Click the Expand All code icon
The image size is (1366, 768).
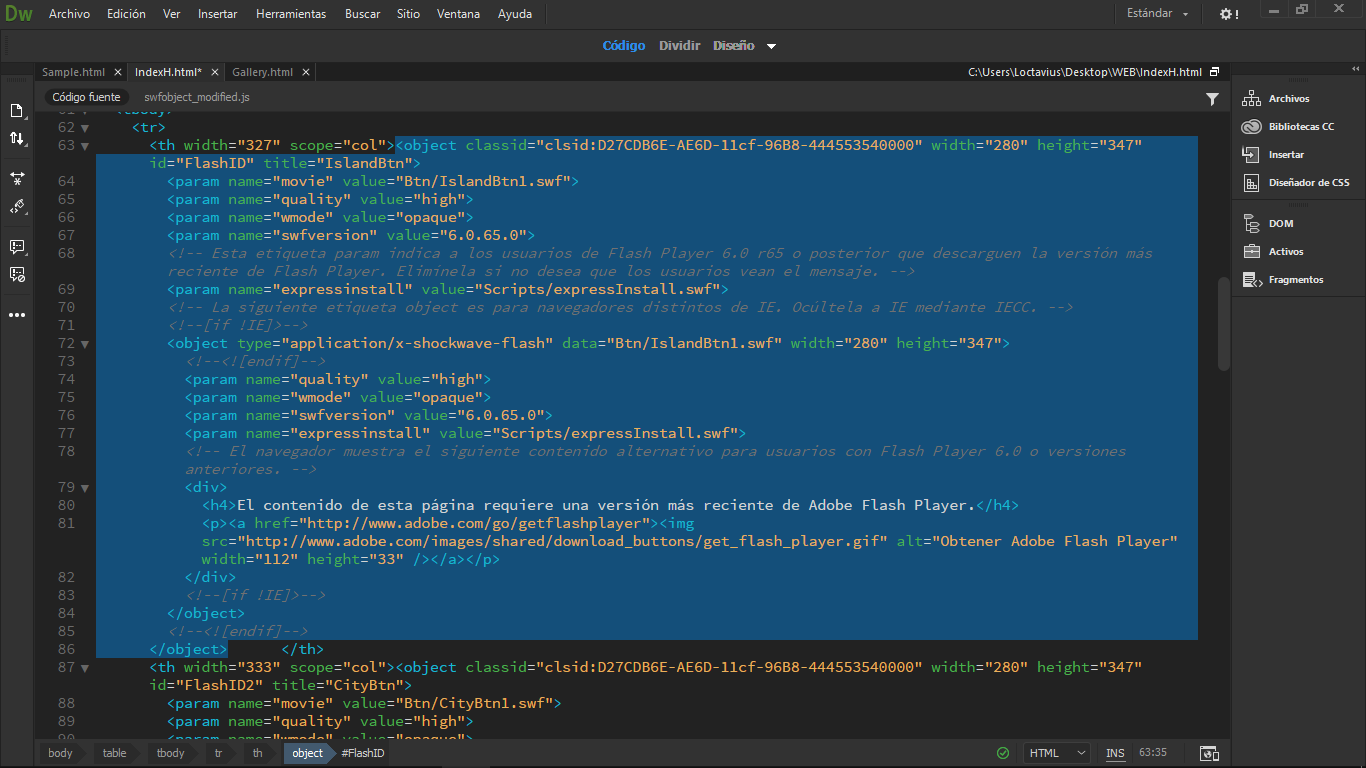point(17,178)
